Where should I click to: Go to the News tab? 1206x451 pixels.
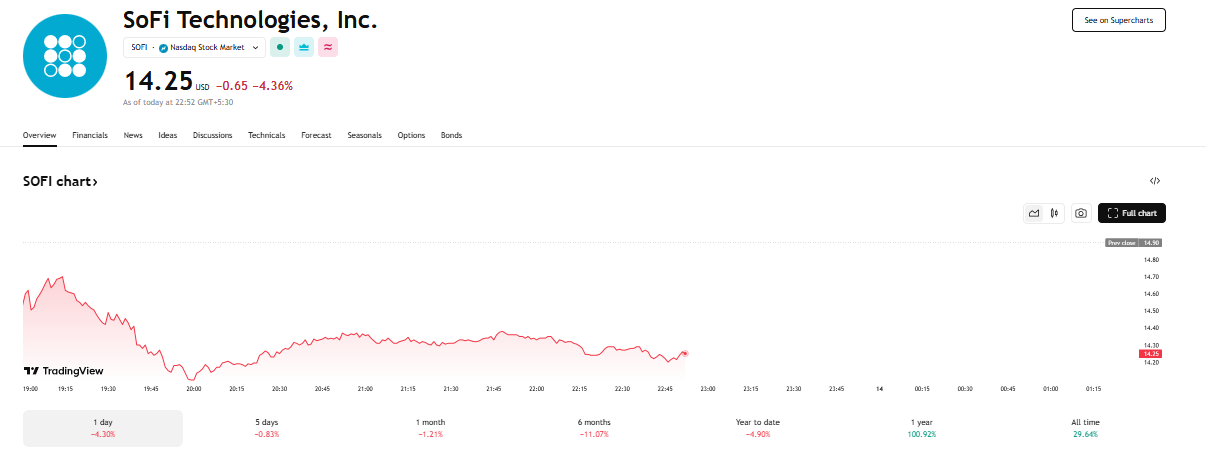pyautogui.click(x=133, y=135)
